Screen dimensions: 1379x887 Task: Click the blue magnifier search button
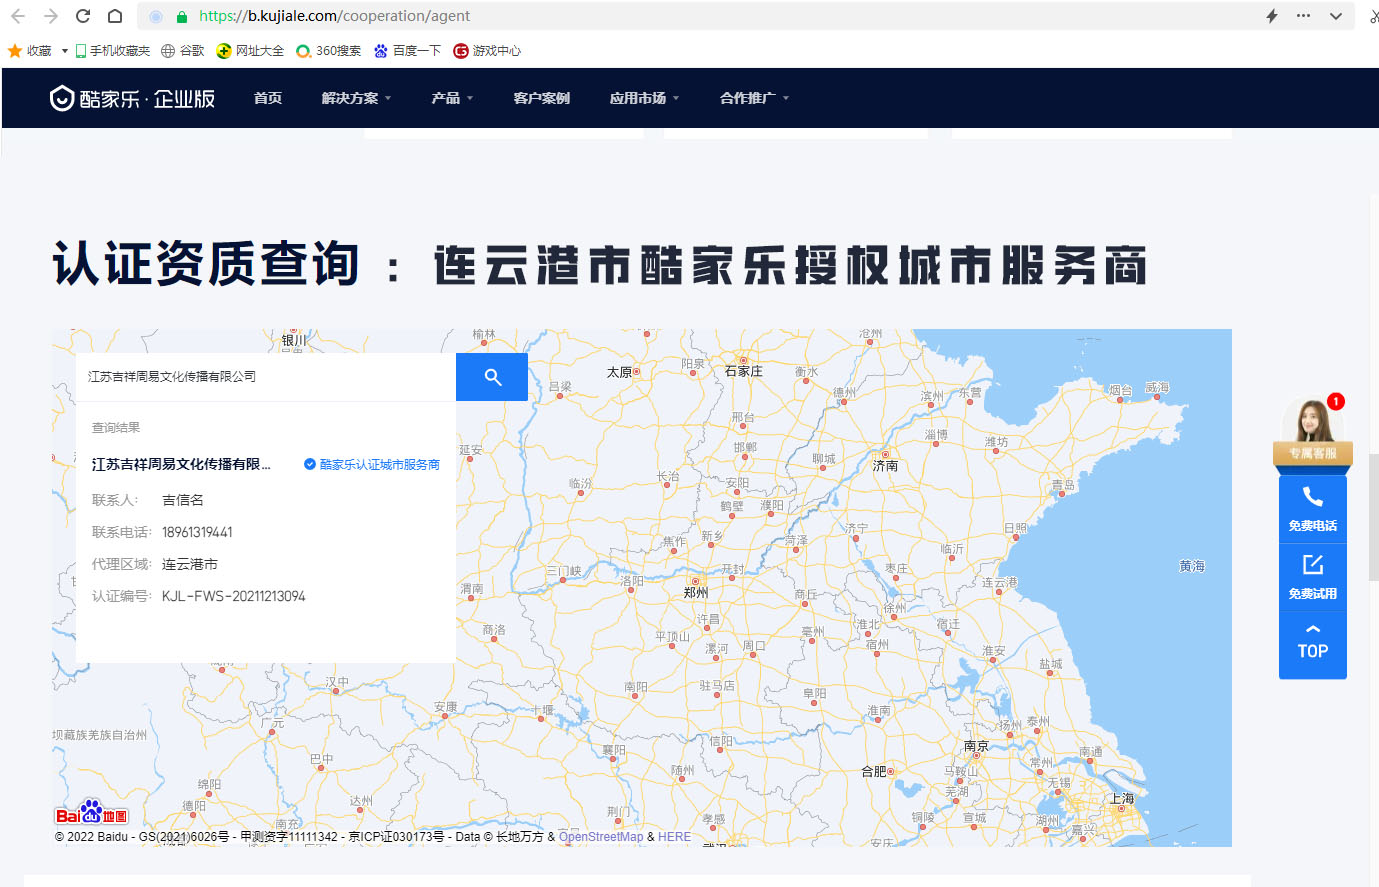coord(492,377)
